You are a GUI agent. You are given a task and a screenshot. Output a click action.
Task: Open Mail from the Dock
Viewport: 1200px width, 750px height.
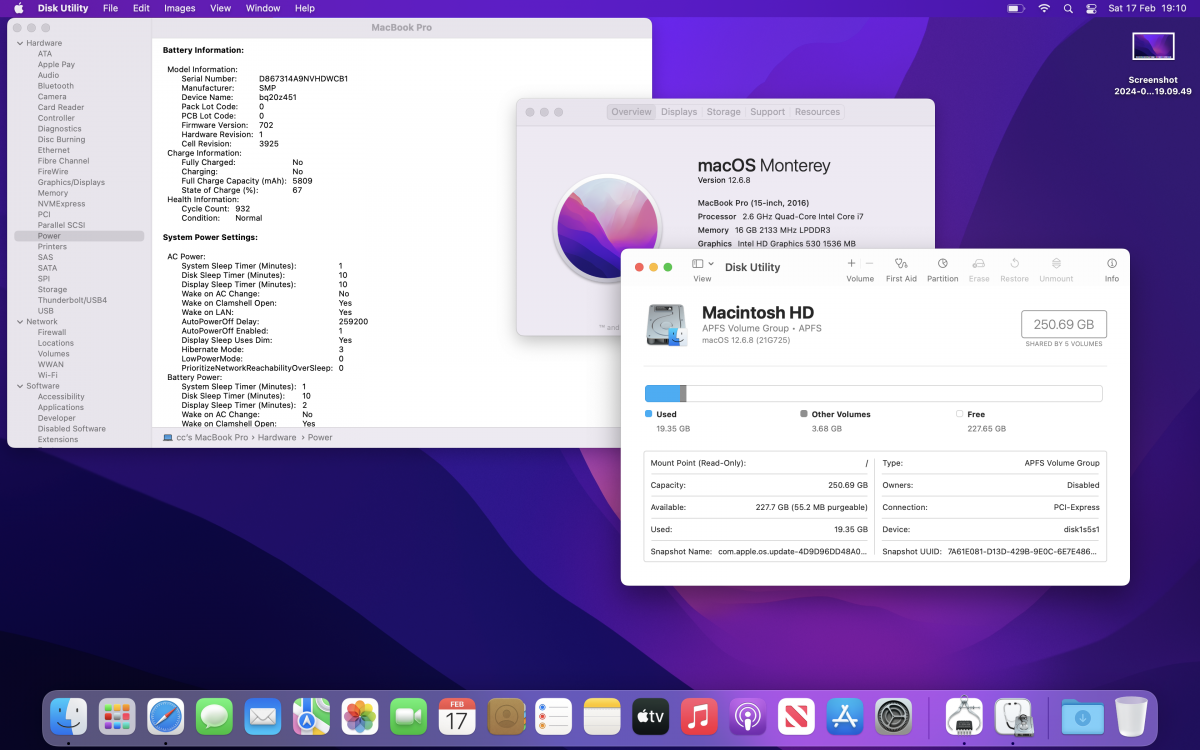coord(263,716)
